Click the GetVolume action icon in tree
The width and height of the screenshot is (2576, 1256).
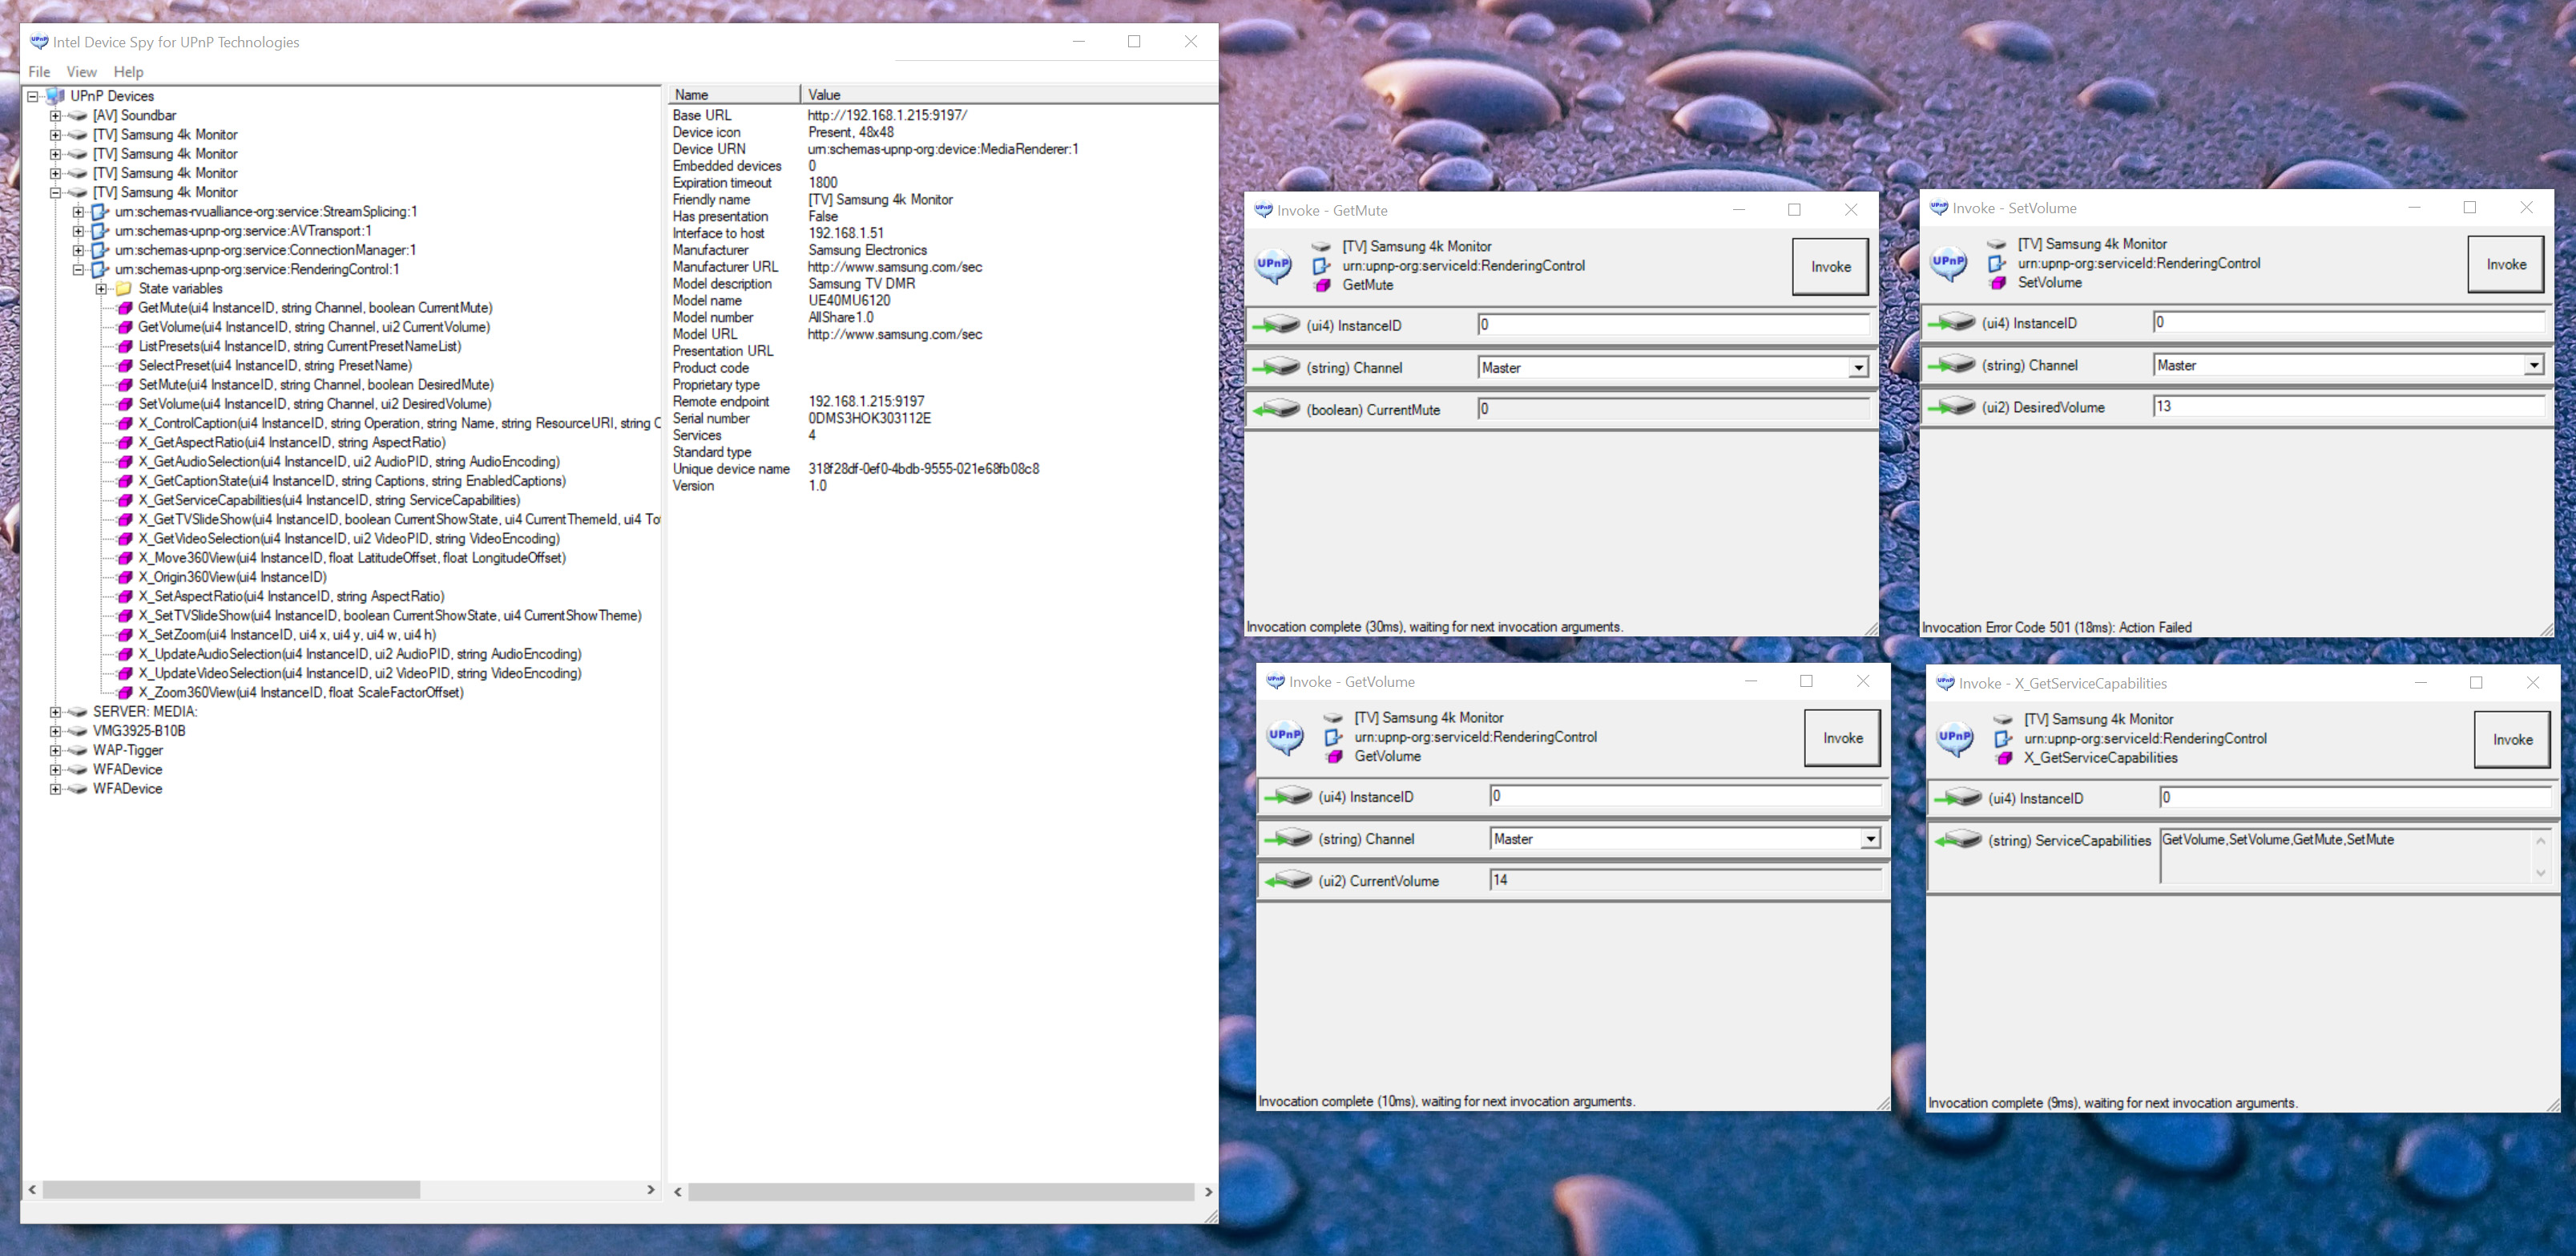[125, 327]
